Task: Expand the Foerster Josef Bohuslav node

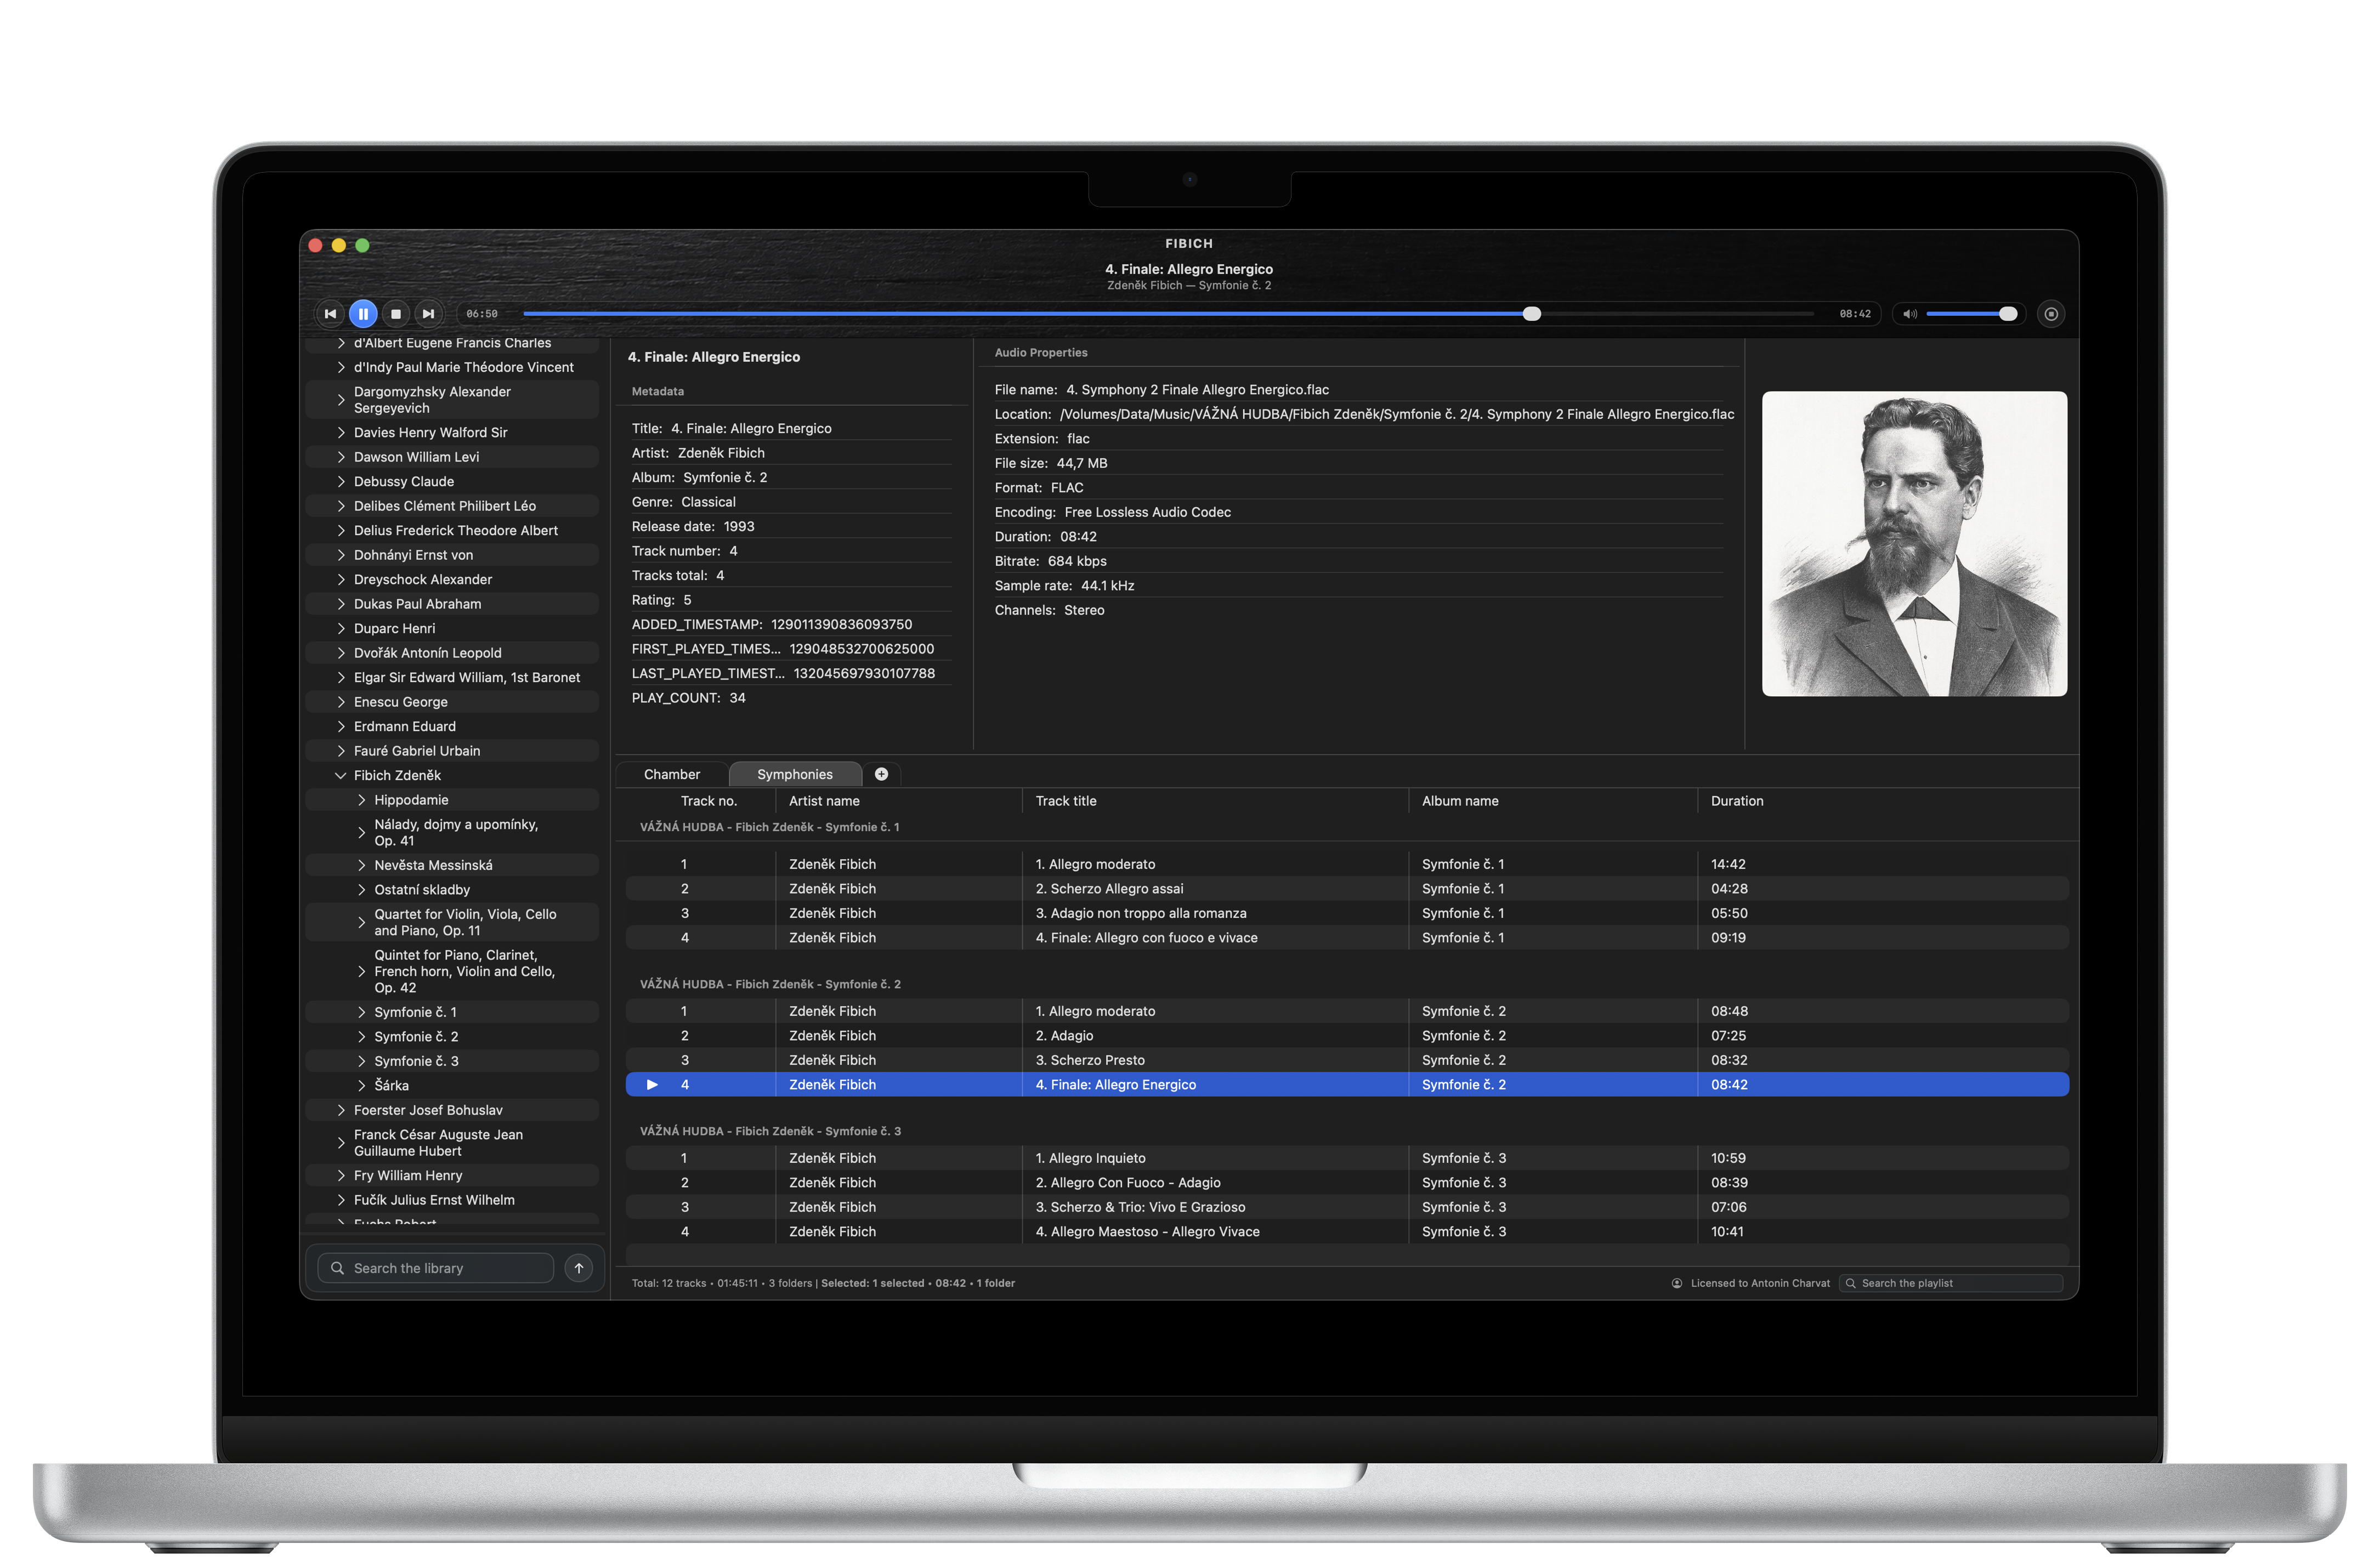Action: point(340,1110)
